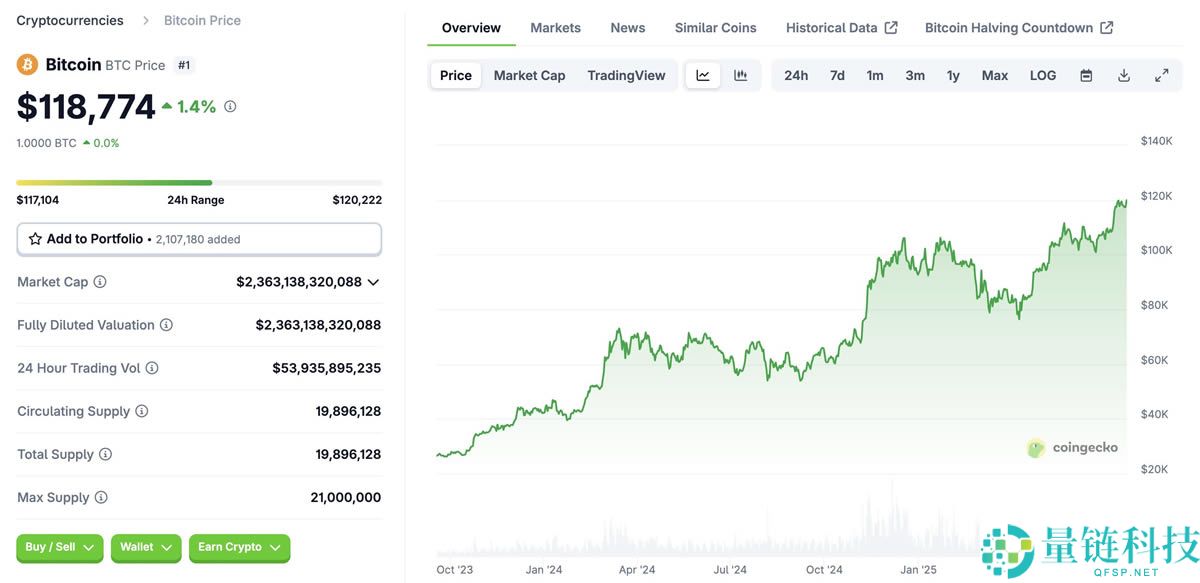Image resolution: width=1200 pixels, height=583 pixels.
Task: Click info icon beside Circulating Supply
Action: 142,411
